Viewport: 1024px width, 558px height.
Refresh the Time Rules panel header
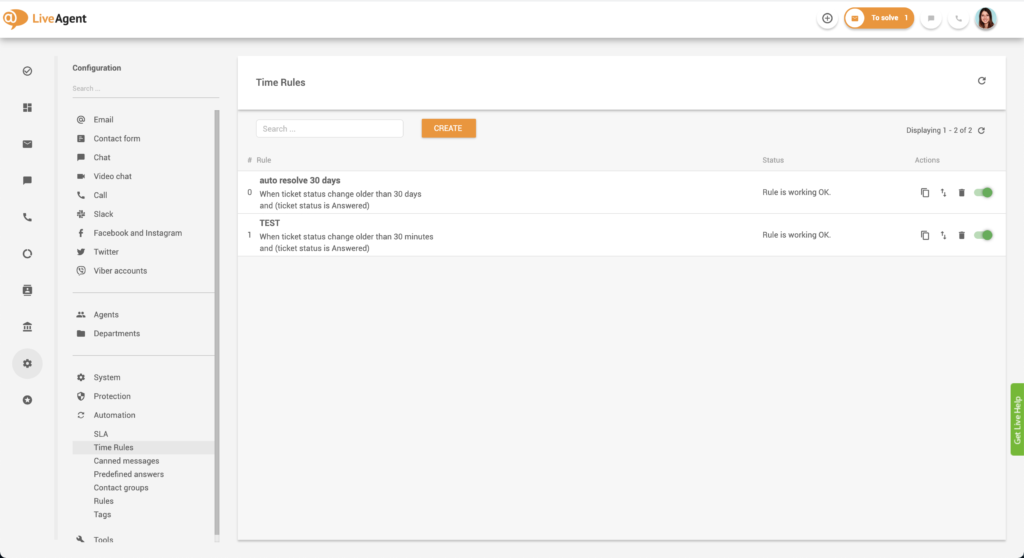pyautogui.click(x=981, y=81)
